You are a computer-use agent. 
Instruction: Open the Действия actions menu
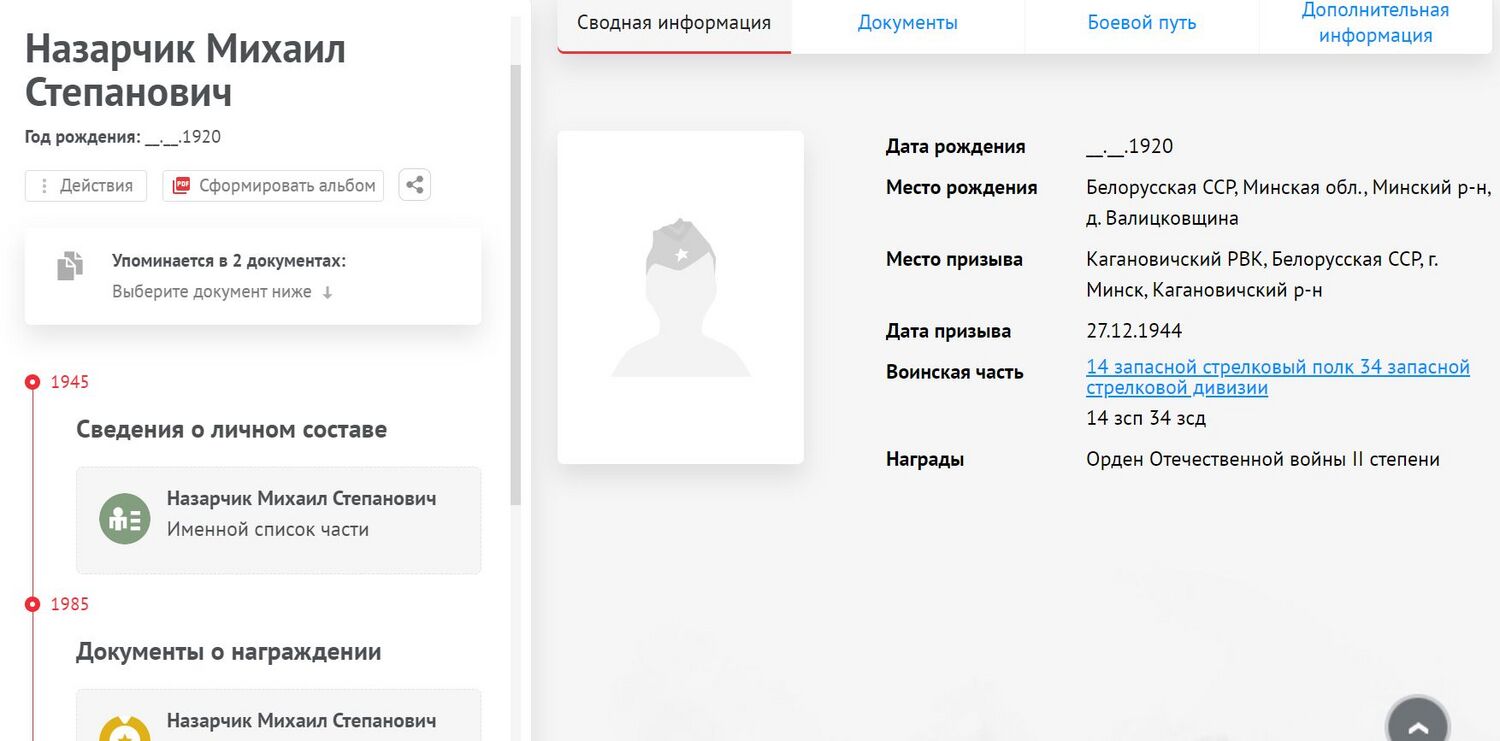click(86, 186)
